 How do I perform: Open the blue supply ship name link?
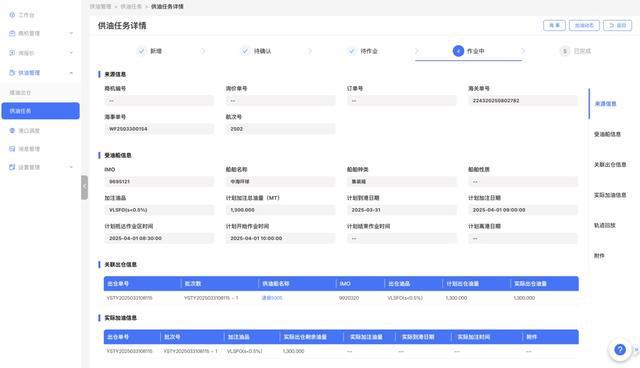click(272, 298)
